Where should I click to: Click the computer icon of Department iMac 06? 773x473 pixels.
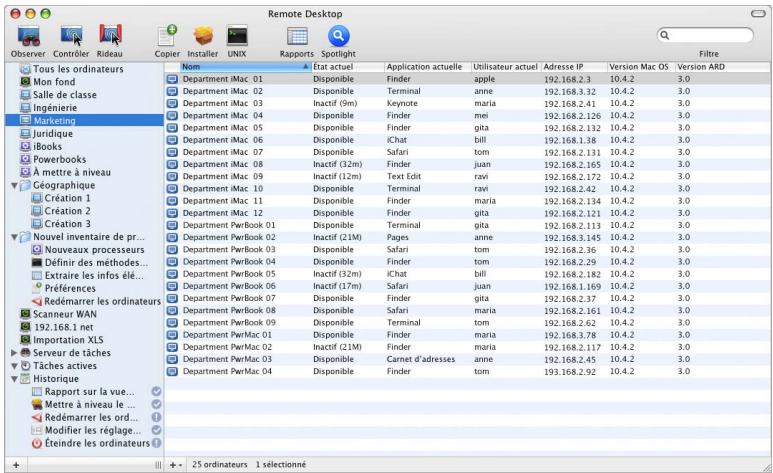[x=172, y=140]
